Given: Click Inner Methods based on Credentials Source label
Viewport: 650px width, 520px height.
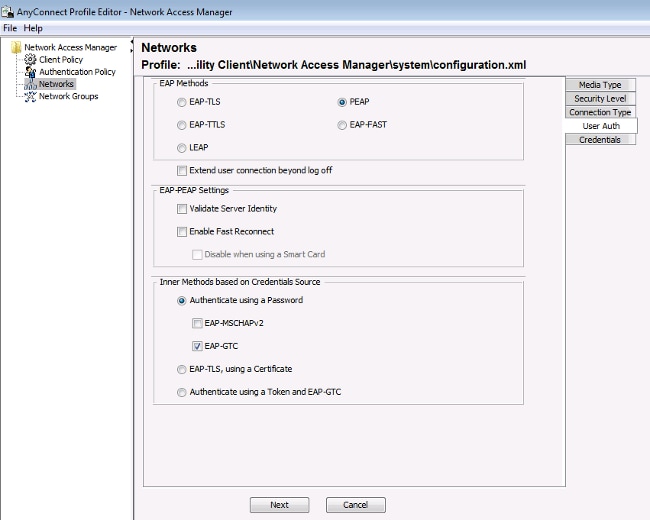Looking at the screenshot, I should point(240,282).
